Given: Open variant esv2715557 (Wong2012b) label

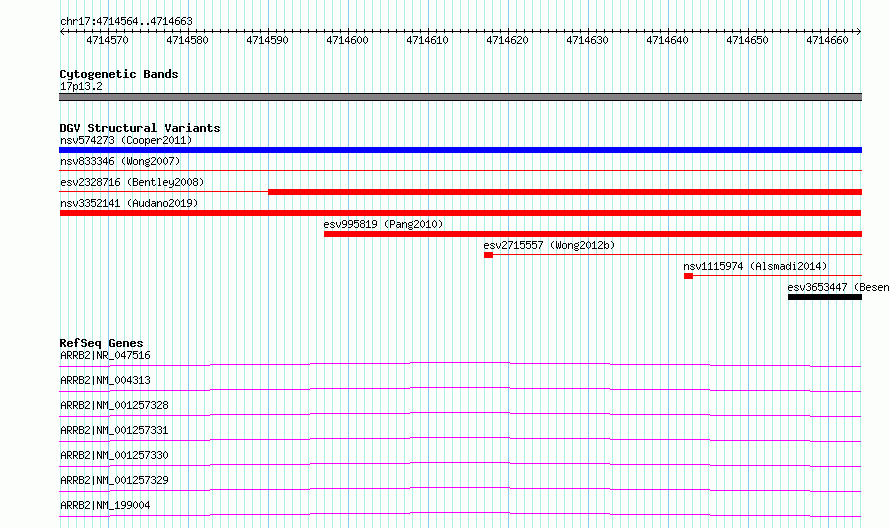Looking at the screenshot, I should coord(549,245).
